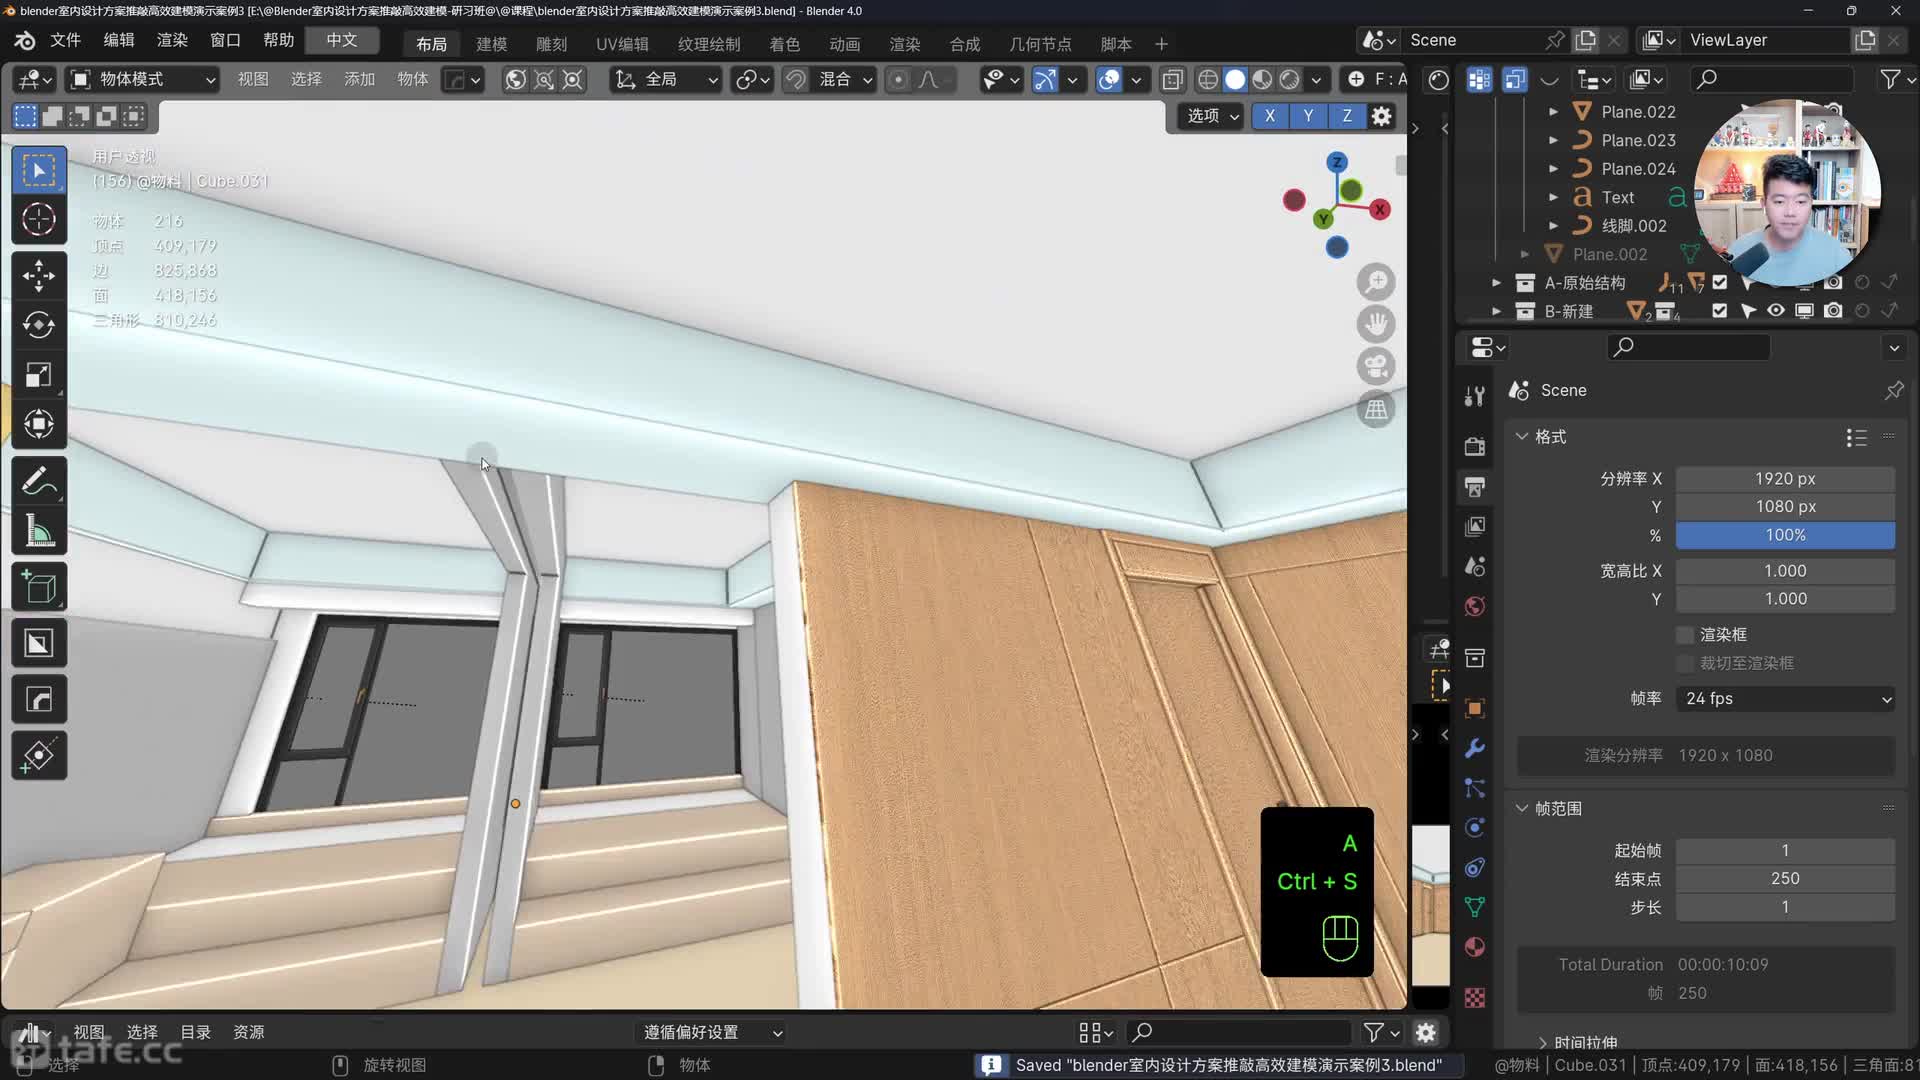Viewport: 1920px width, 1080px height.
Task: Switch to the 建模 workspace tab
Action: [x=491, y=44]
